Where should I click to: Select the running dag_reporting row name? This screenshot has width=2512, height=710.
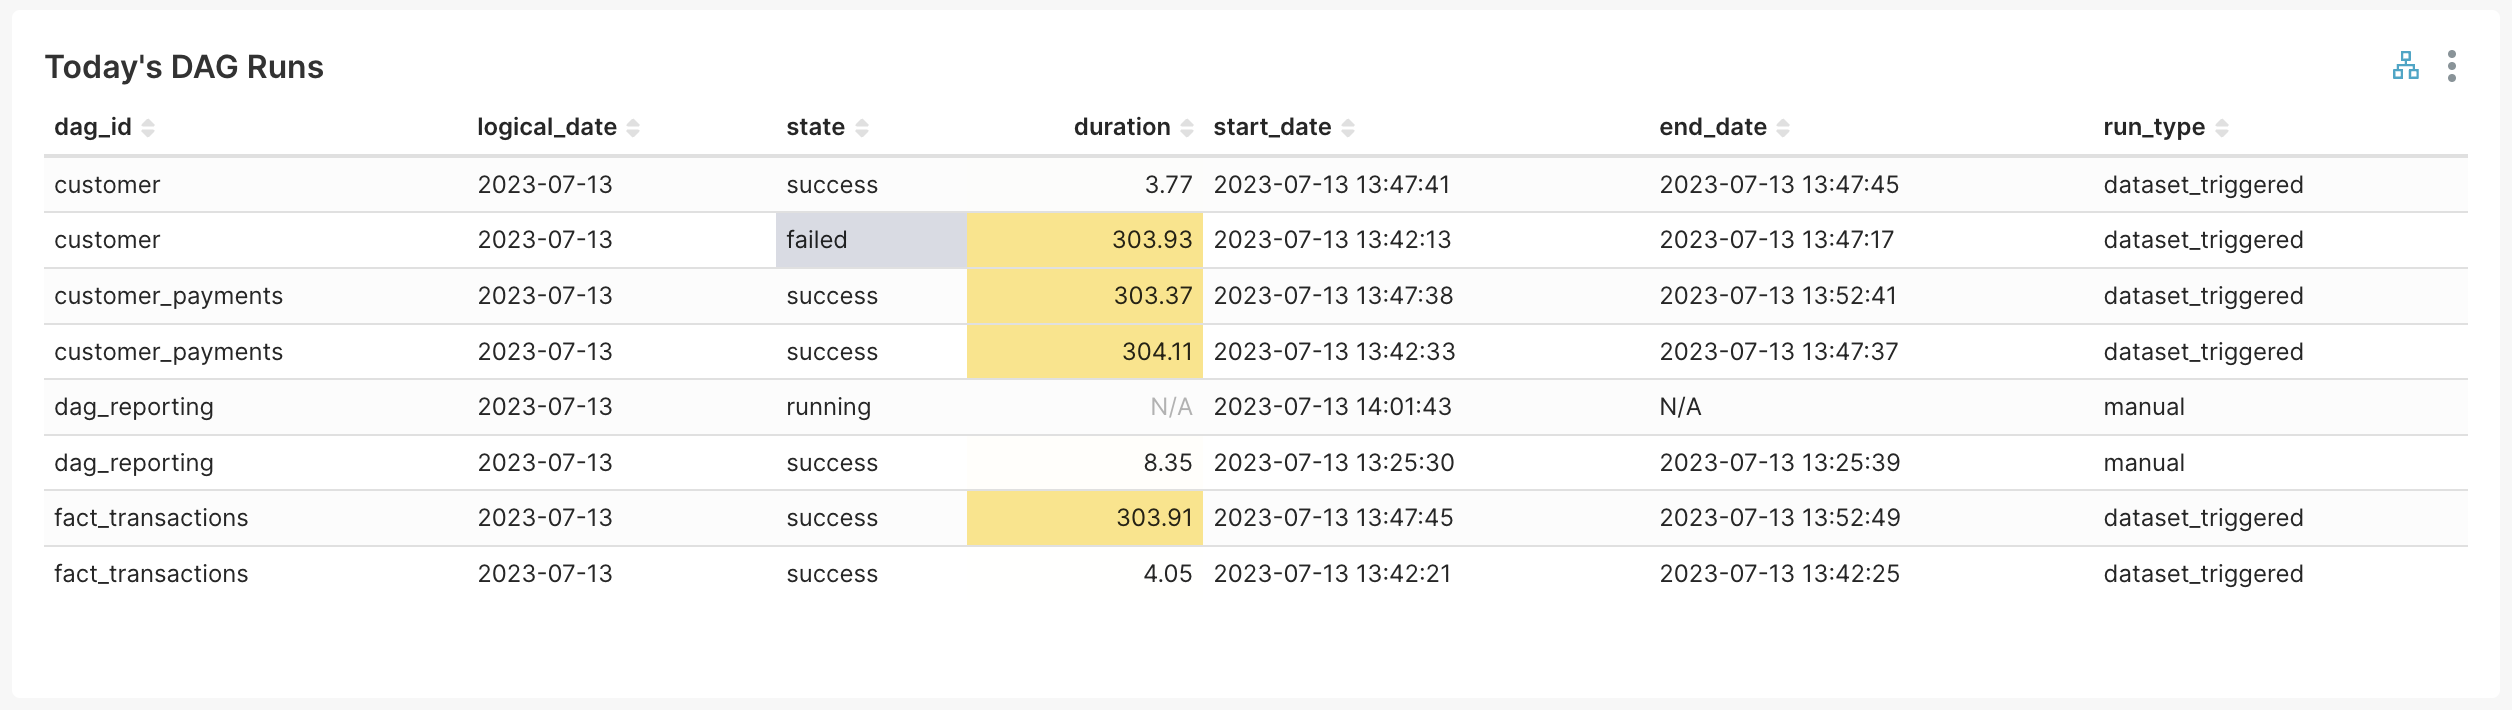[134, 407]
